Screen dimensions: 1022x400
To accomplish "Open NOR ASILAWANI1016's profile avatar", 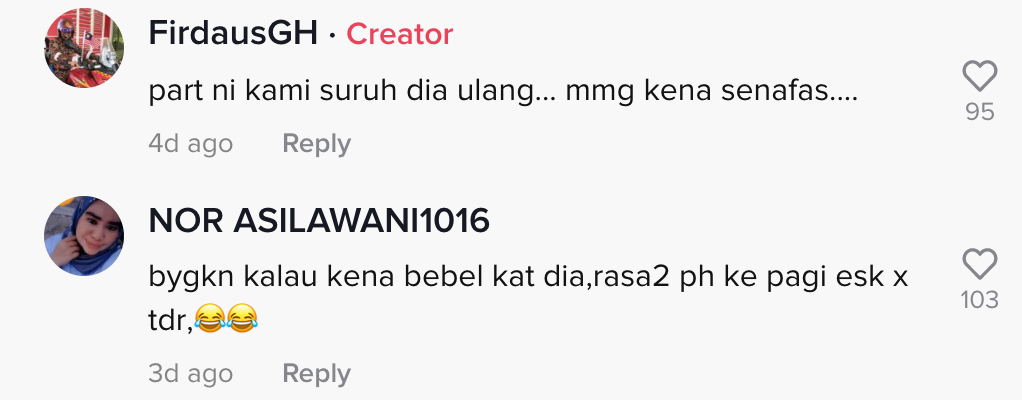I will click(84, 236).
